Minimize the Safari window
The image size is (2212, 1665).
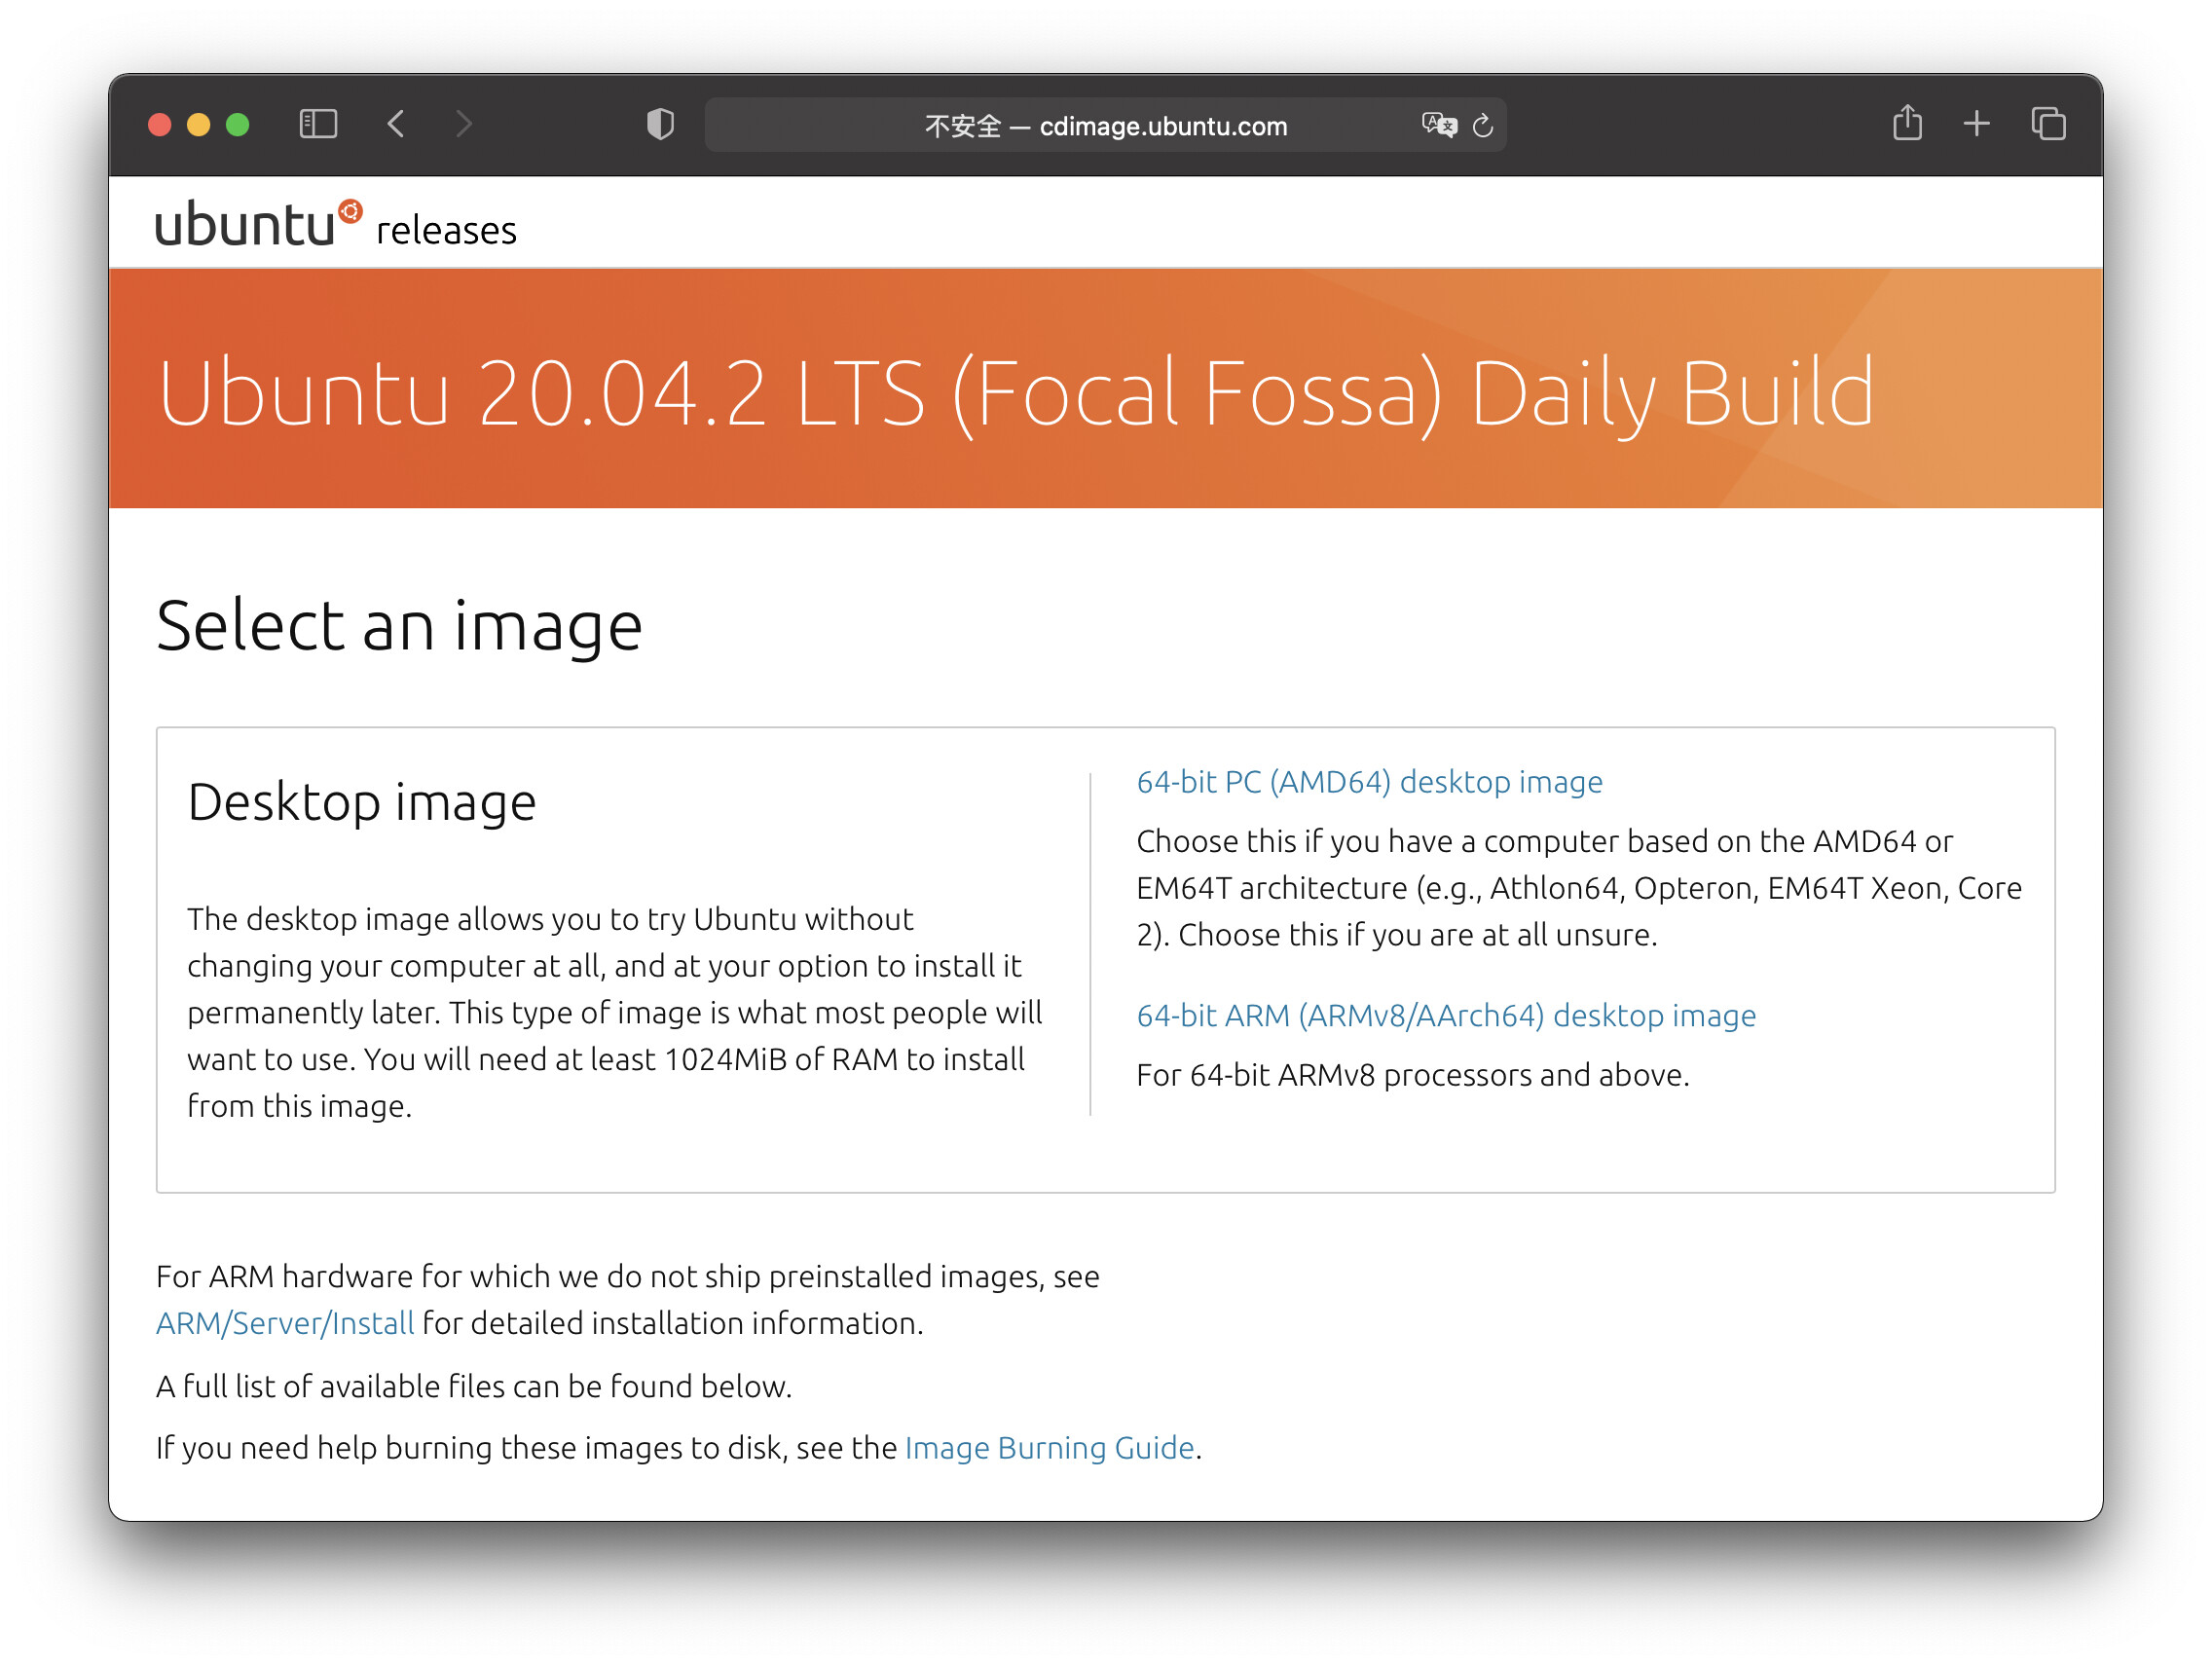point(198,125)
